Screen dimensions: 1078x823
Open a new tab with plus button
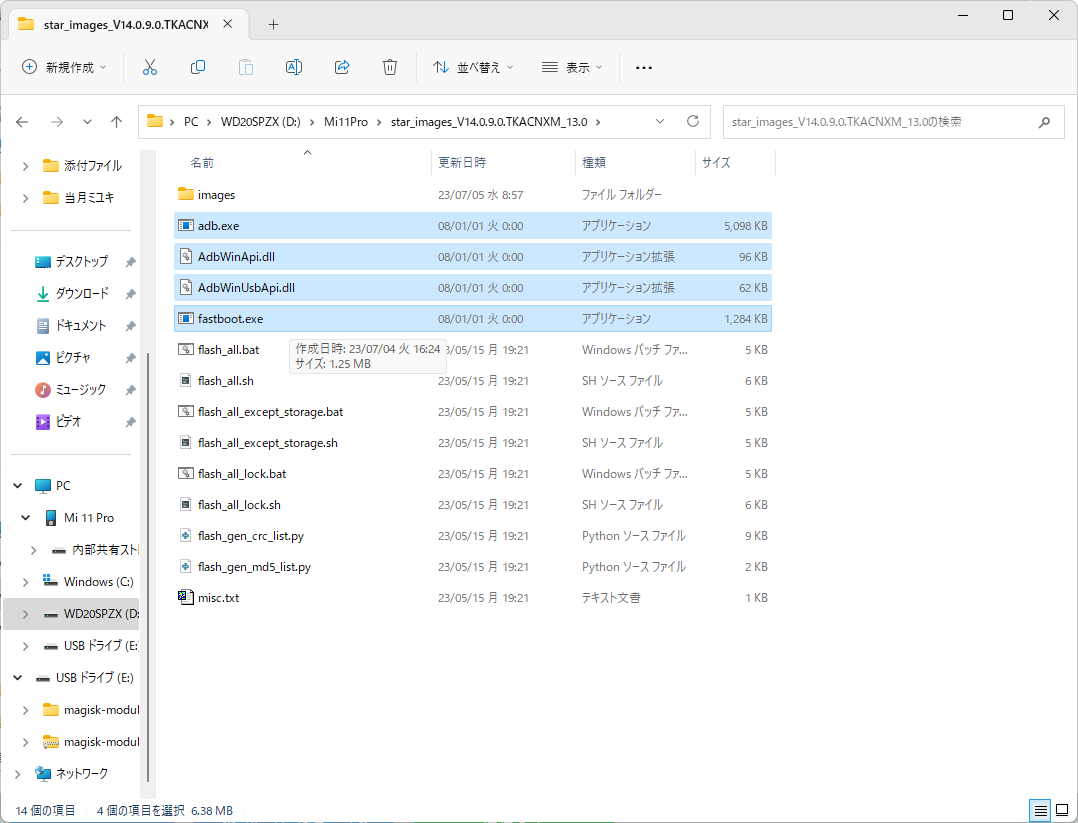(x=274, y=25)
